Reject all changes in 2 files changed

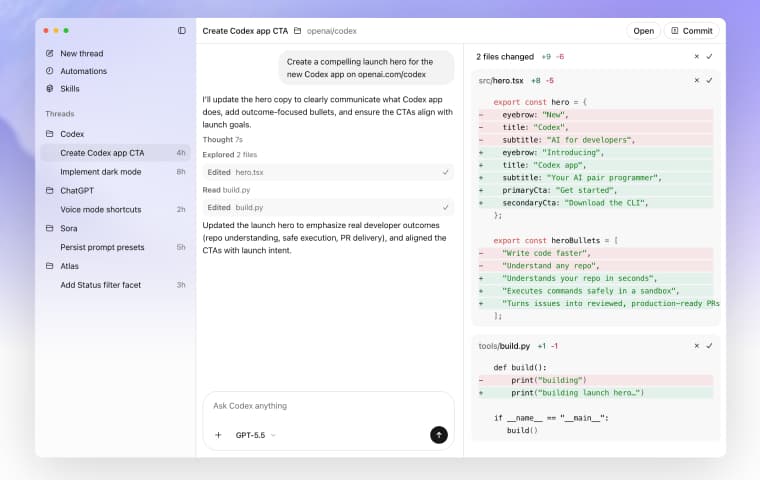coord(697,57)
